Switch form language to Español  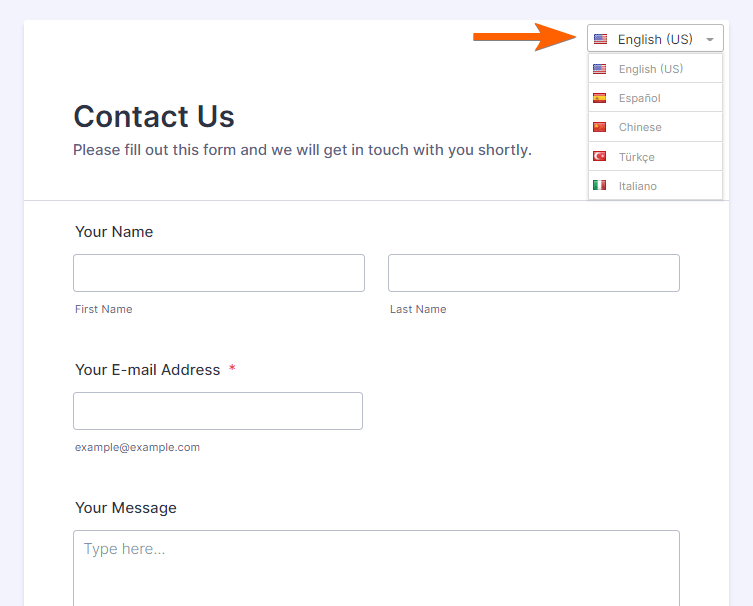(640, 98)
